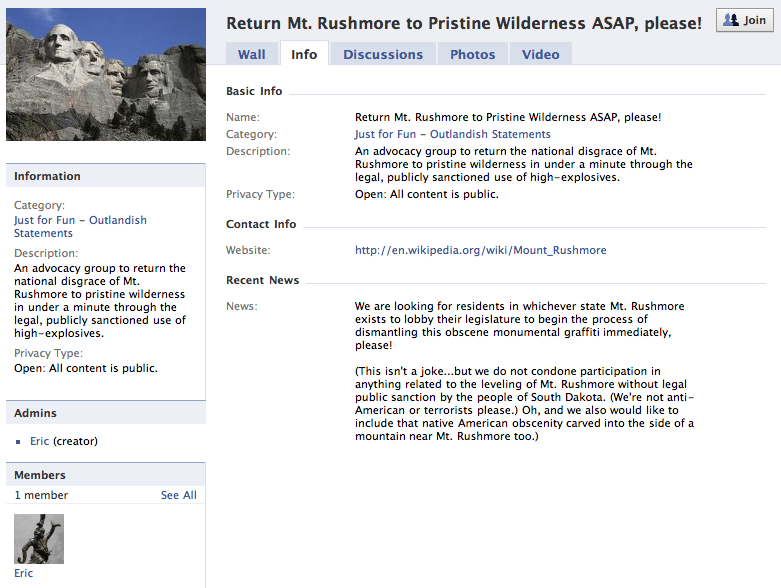The image size is (781, 588).
Task: Select the Info tab
Action: 304,54
